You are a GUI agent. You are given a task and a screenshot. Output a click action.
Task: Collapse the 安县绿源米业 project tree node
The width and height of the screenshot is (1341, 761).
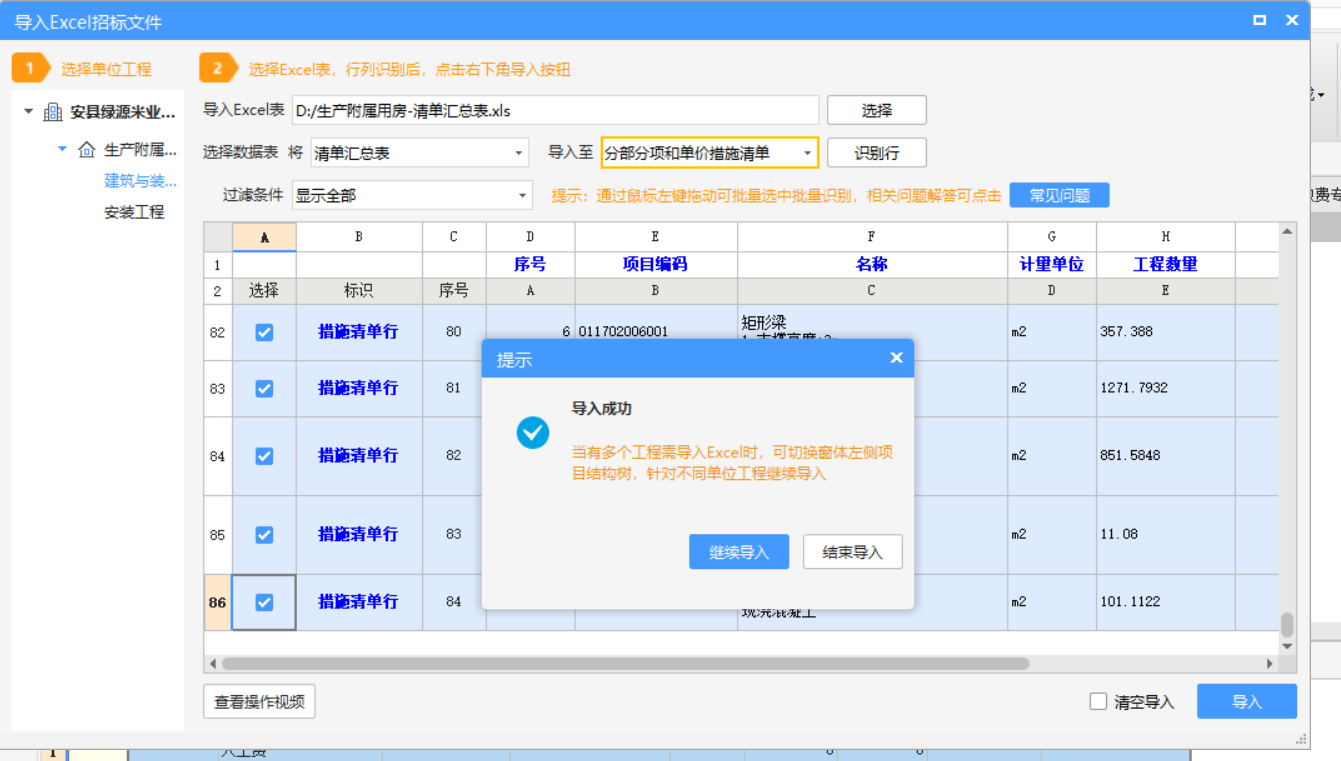(x=28, y=111)
